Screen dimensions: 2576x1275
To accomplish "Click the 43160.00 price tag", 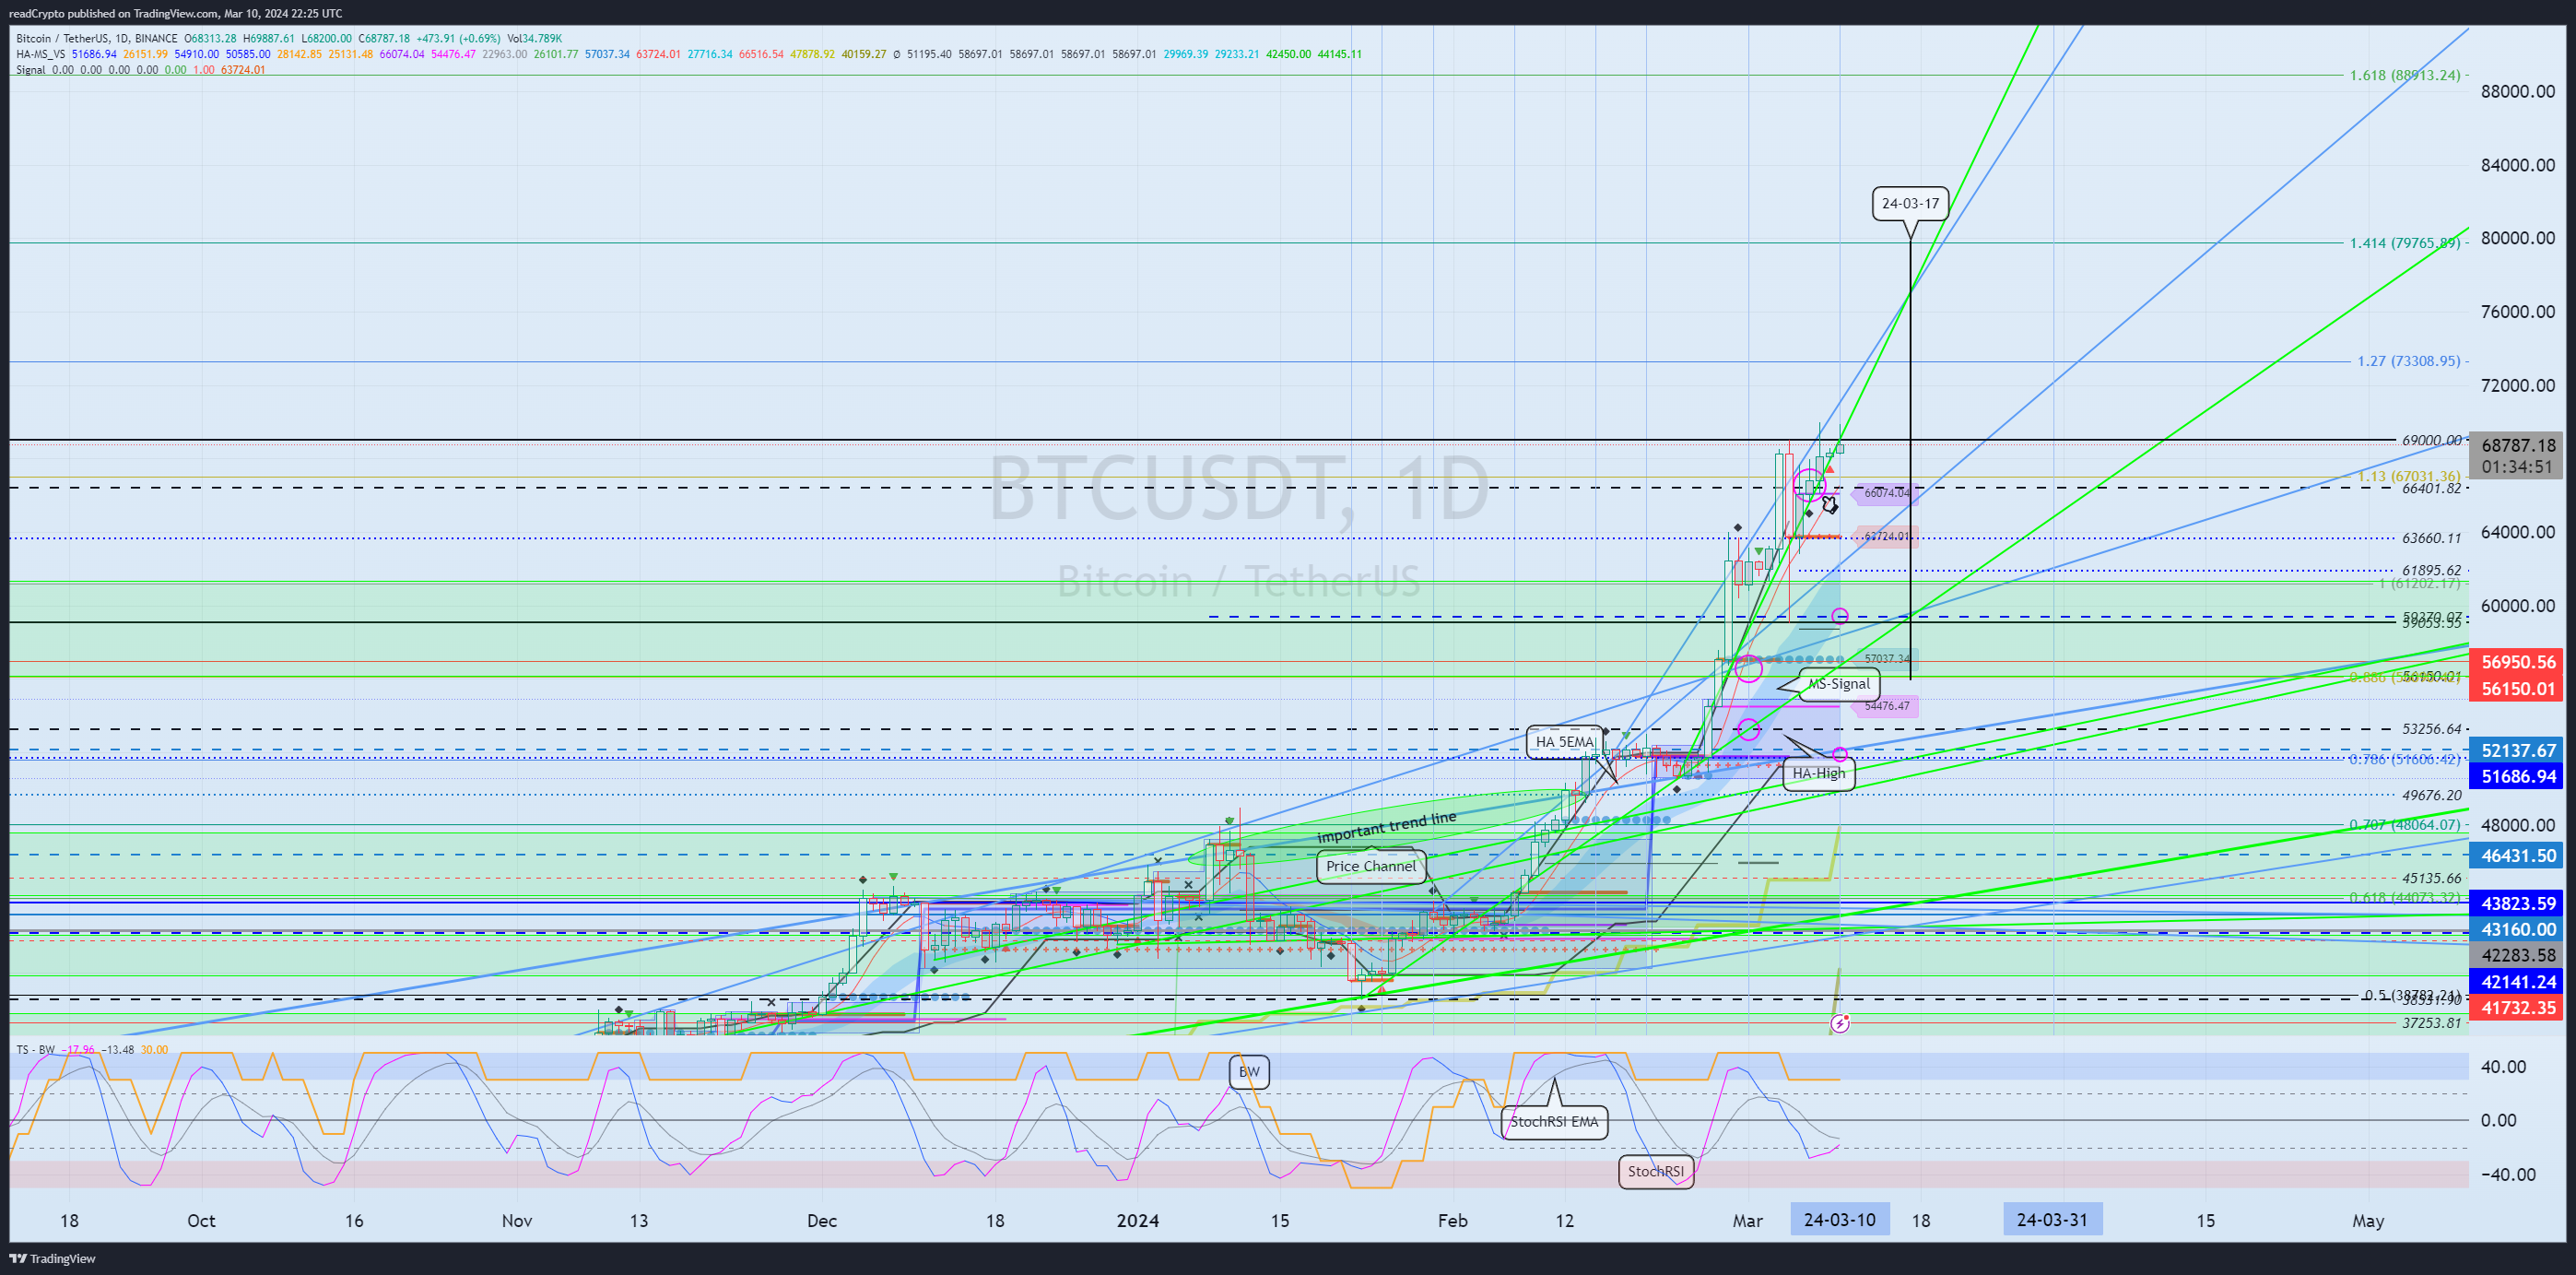I will click(x=2517, y=929).
